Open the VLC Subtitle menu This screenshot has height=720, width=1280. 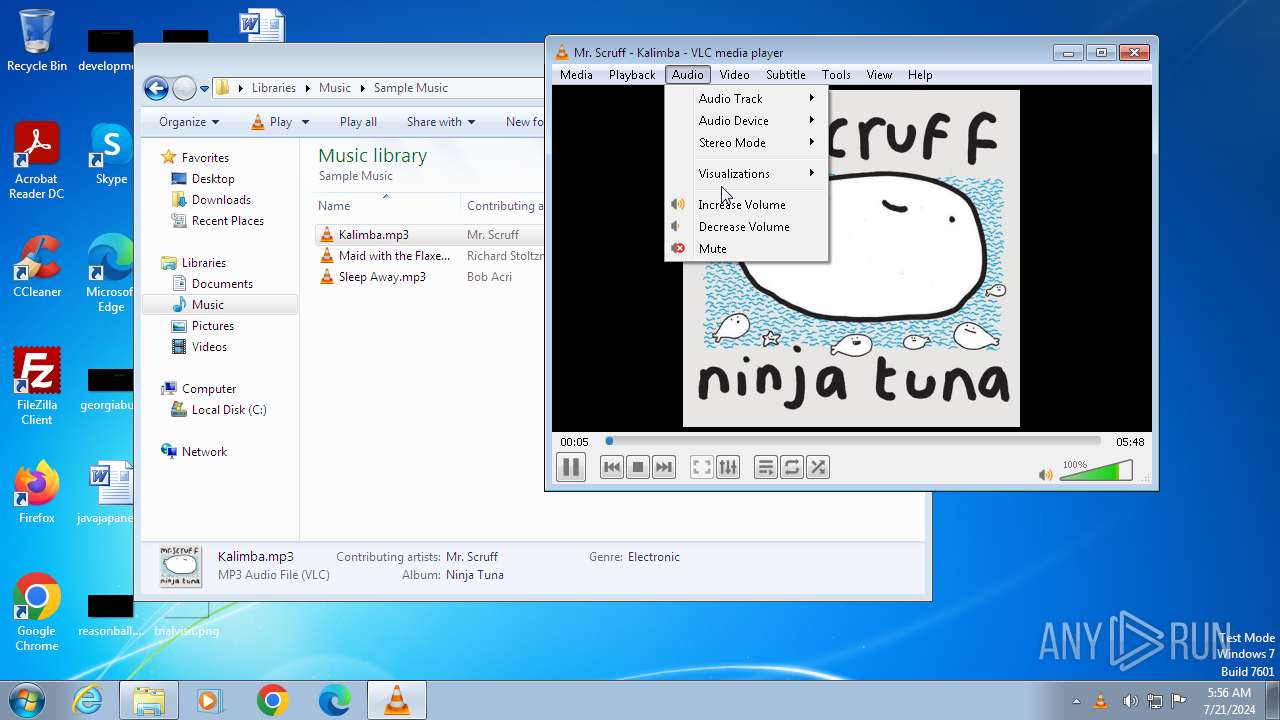[x=786, y=75]
